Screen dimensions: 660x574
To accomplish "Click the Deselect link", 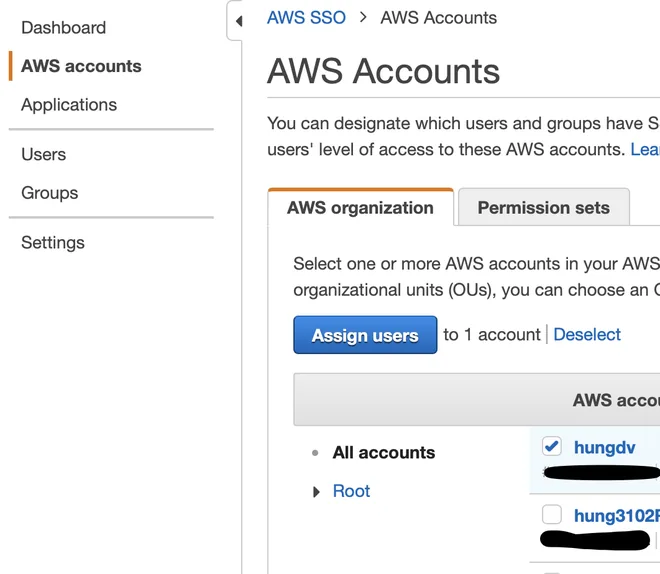I will pos(587,335).
